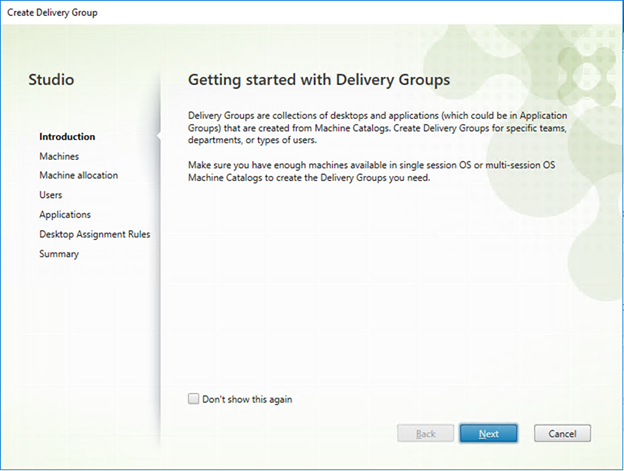Jump to the Users step
The height and width of the screenshot is (471, 624).
[51, 195]
